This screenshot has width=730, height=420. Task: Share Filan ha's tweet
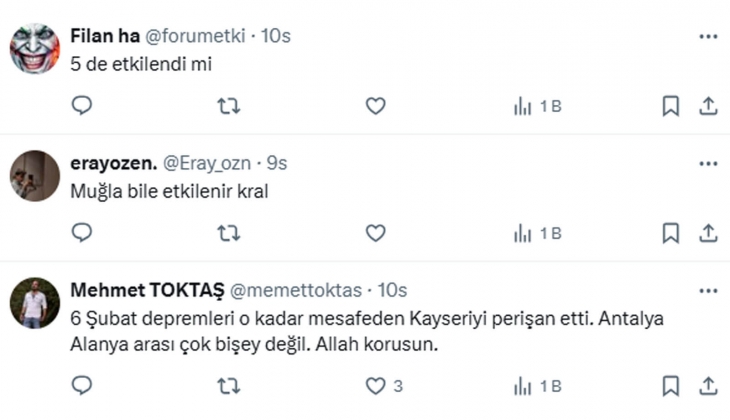click(707, 106)
